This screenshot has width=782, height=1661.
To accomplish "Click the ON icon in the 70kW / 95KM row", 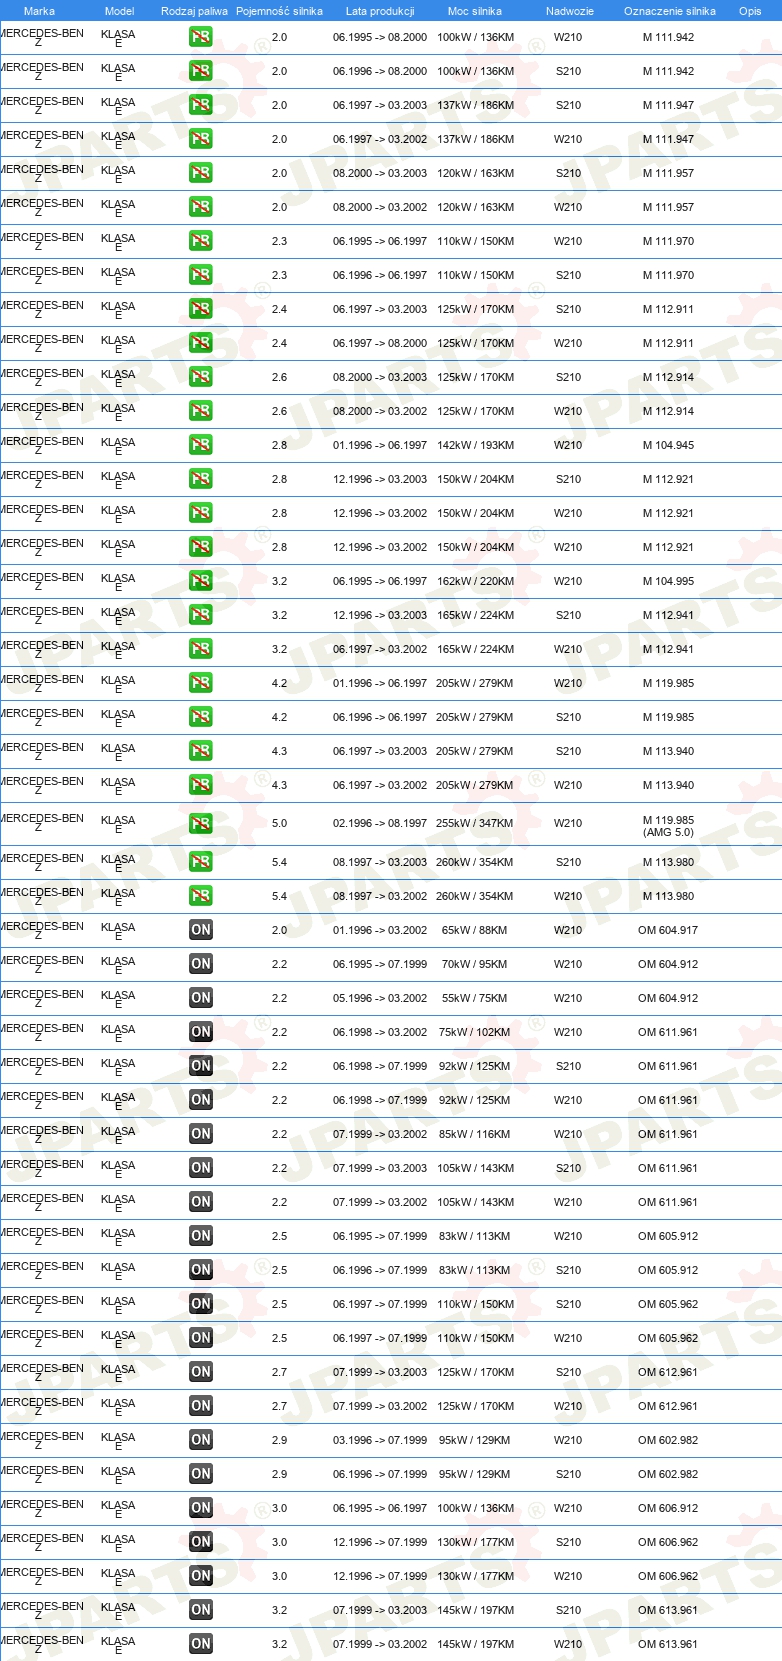I will coord(201,964).
